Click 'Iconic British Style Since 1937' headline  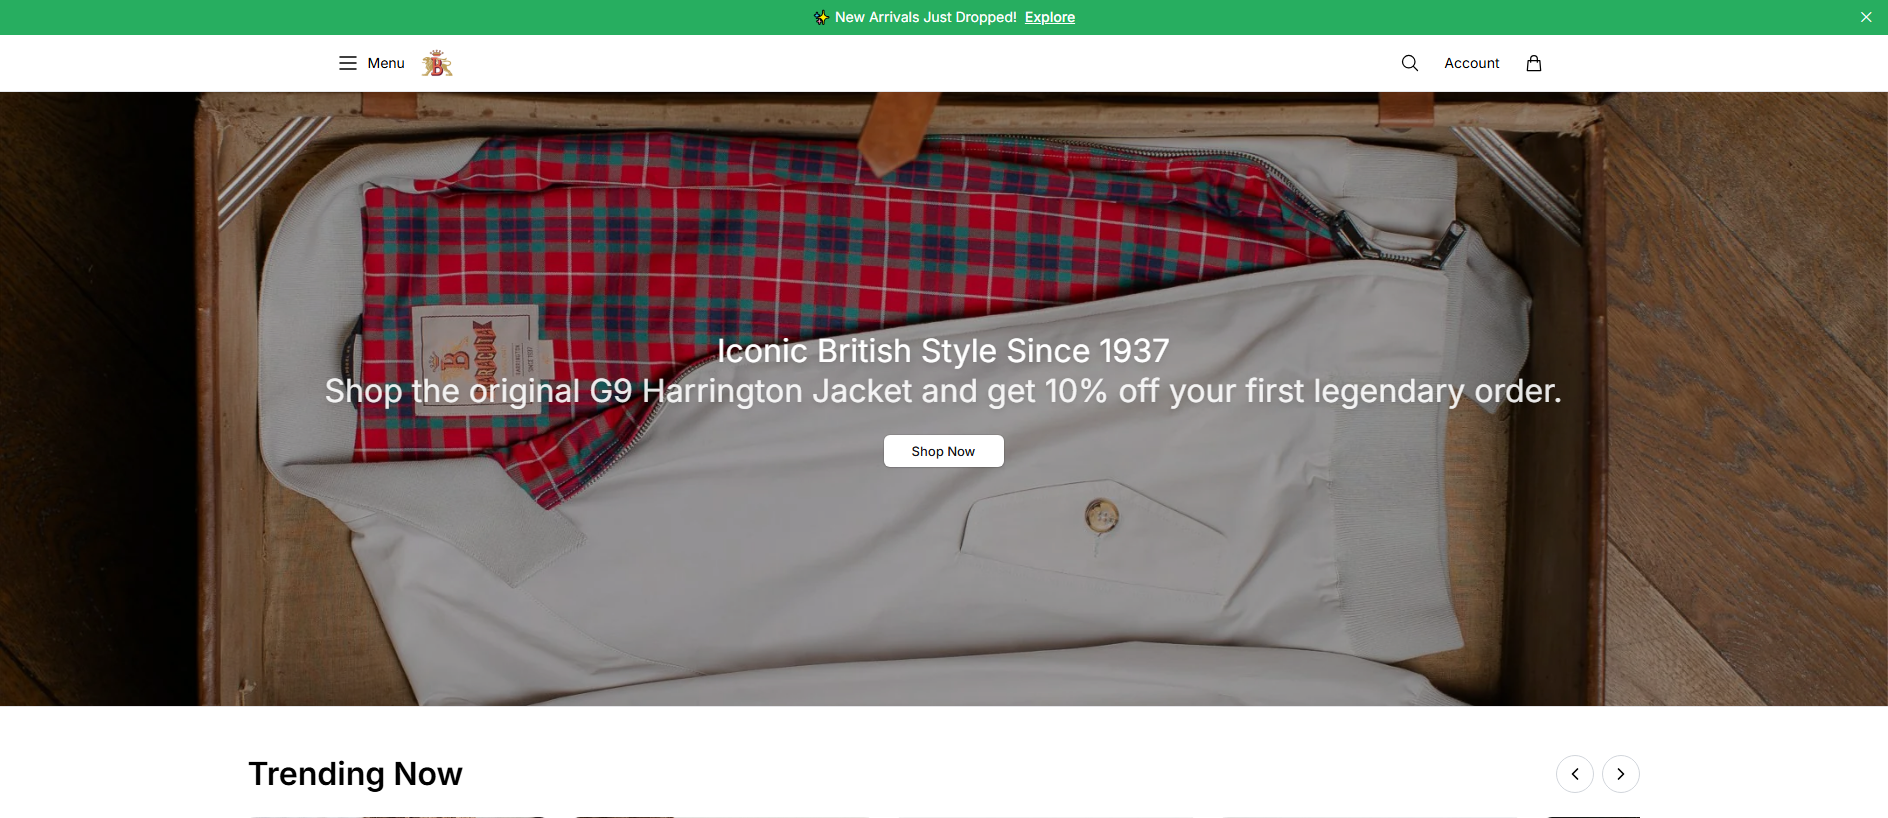943,351
